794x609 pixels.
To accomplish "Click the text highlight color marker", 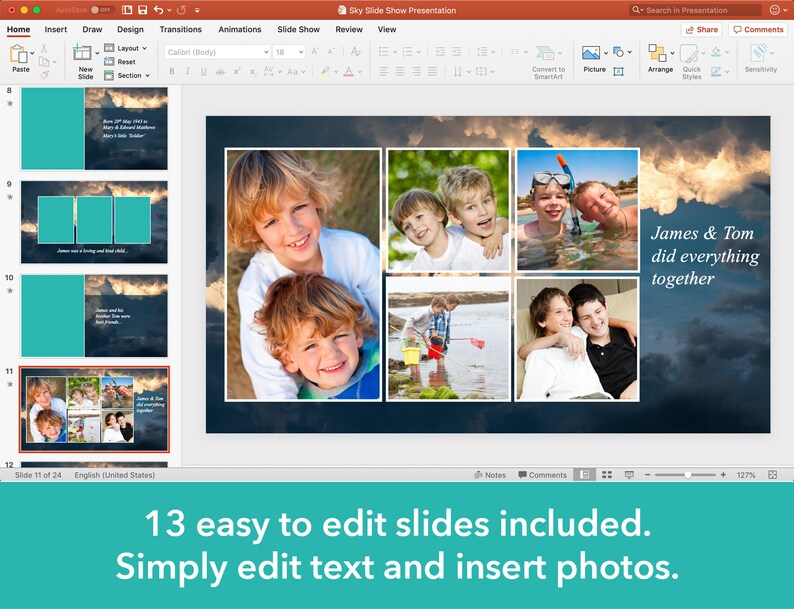I will pyautogui.click(x=325, y=72).
